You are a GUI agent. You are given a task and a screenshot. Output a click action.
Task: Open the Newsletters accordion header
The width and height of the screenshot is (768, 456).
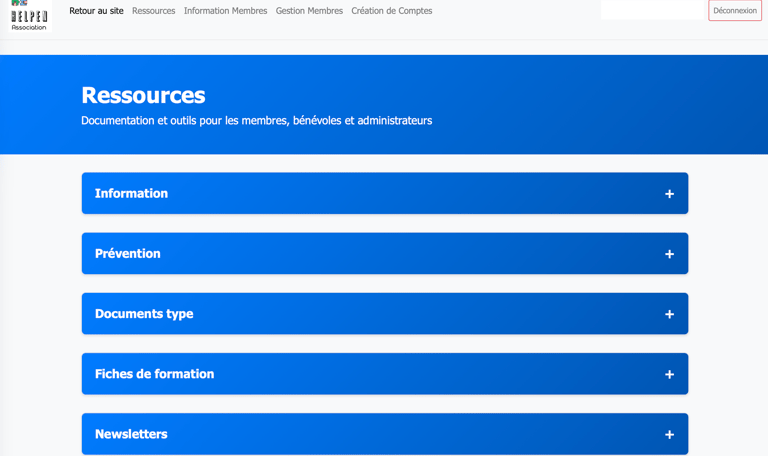tap(385, 434)
